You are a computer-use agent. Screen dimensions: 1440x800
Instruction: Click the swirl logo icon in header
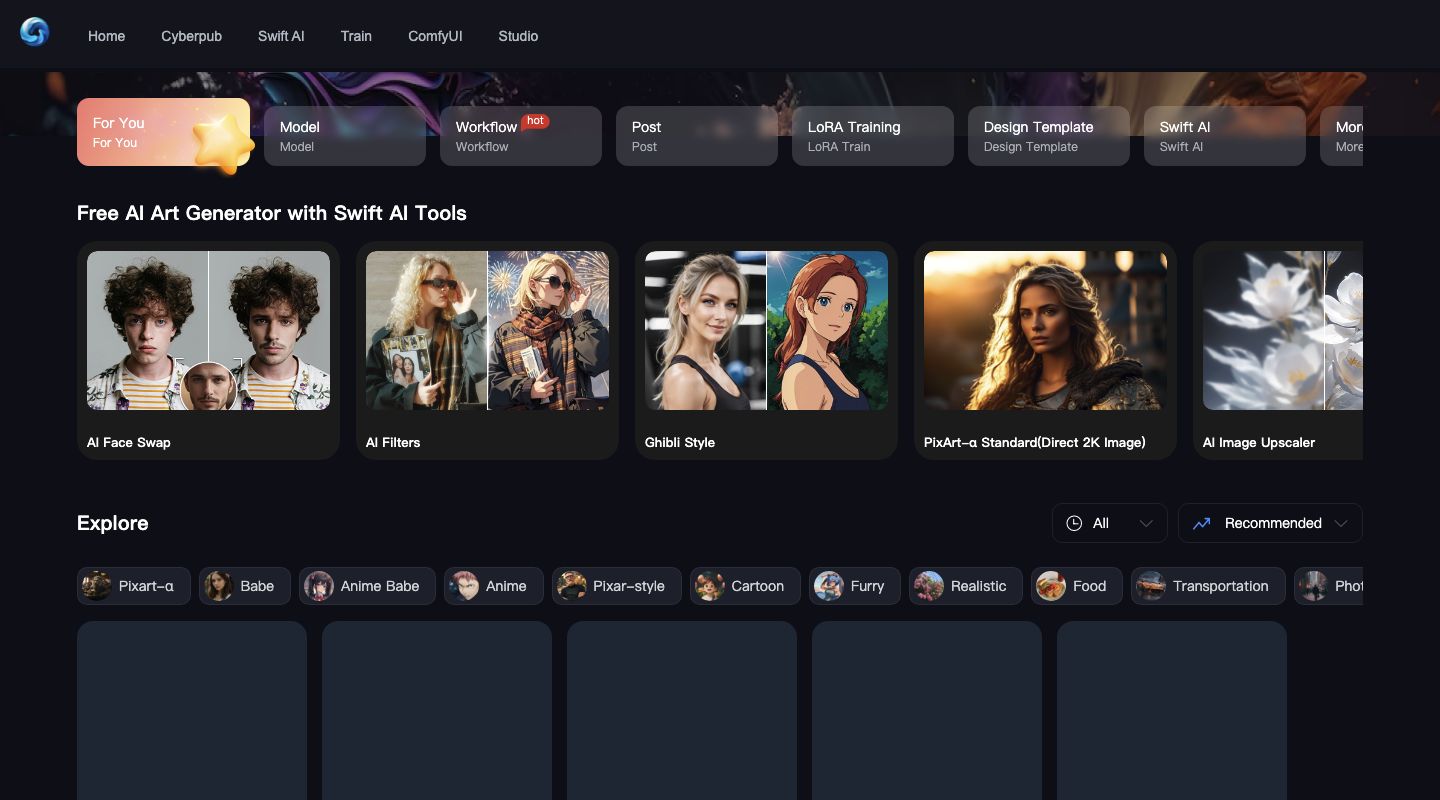[34, 33]
